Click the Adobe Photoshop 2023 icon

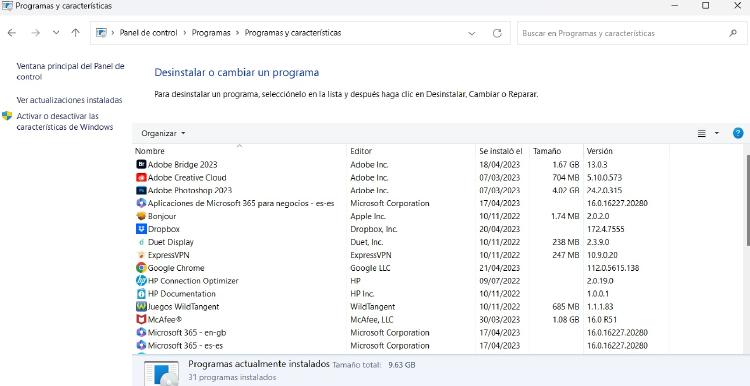141,190
